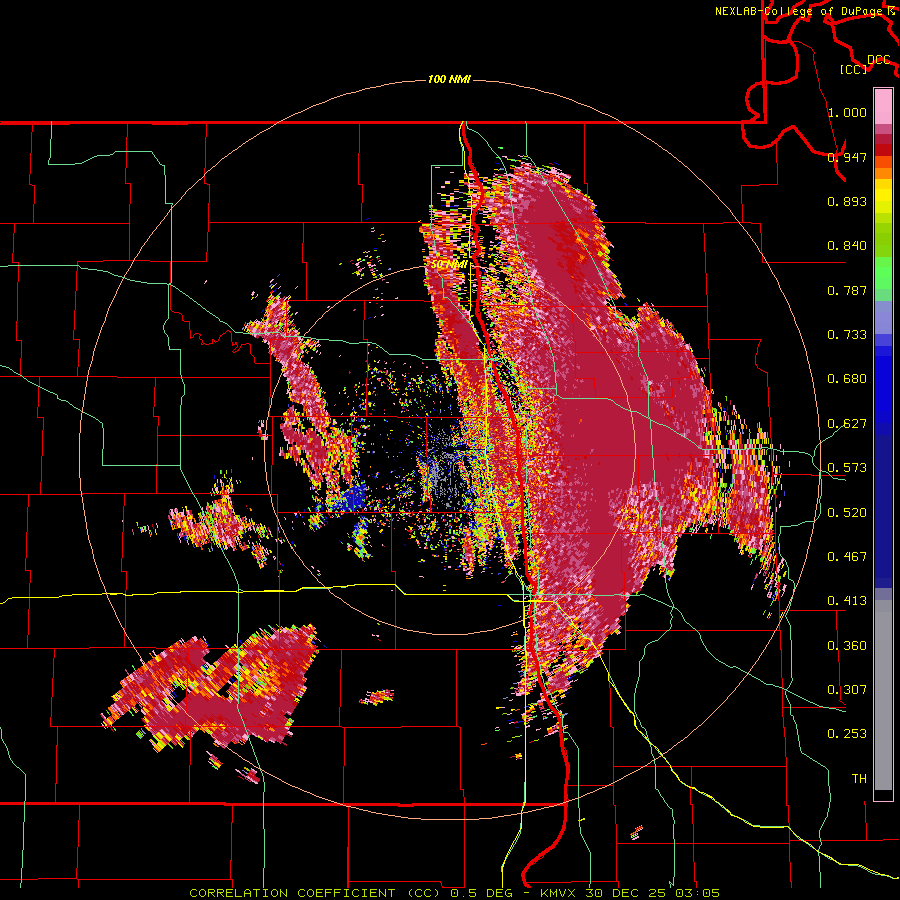This screenshot has height=900, width=900.
Task: Click the 0.733 scale value
Action: coord(847,335)
